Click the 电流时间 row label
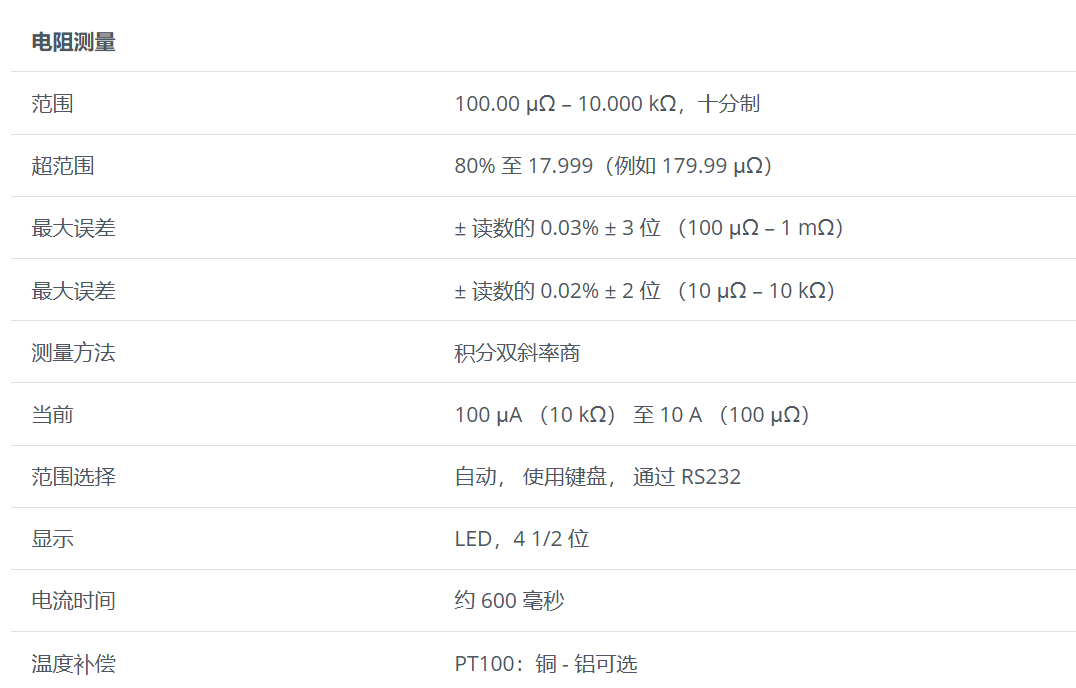 73,601
